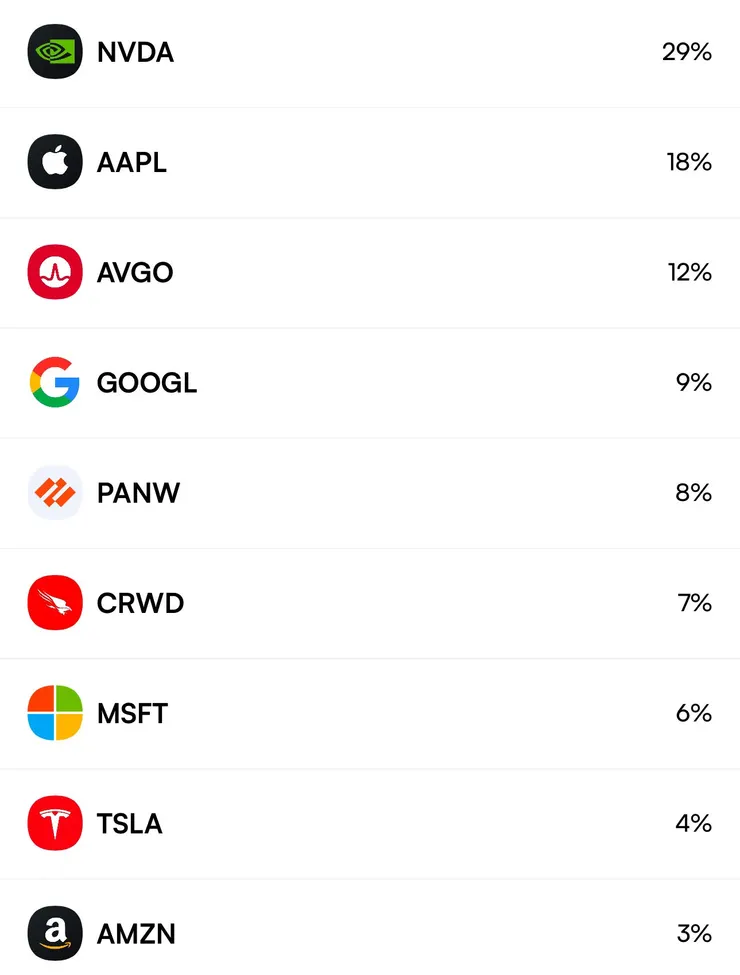Select the Microsoft four-color logo
Viewport: 740px width, 975px height.
click(x=54, y=713)
